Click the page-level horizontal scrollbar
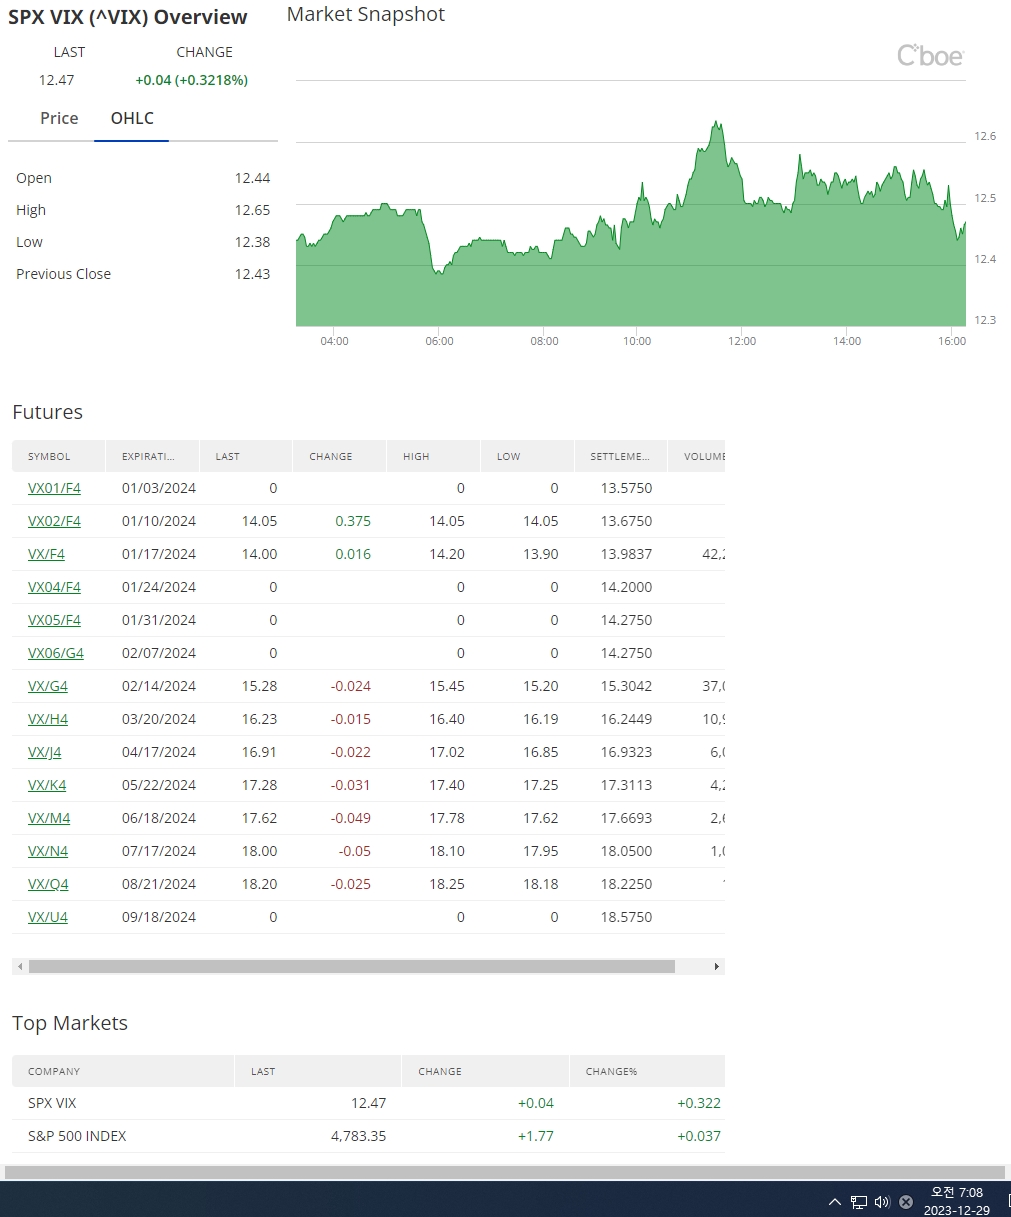 [504, 1172]
